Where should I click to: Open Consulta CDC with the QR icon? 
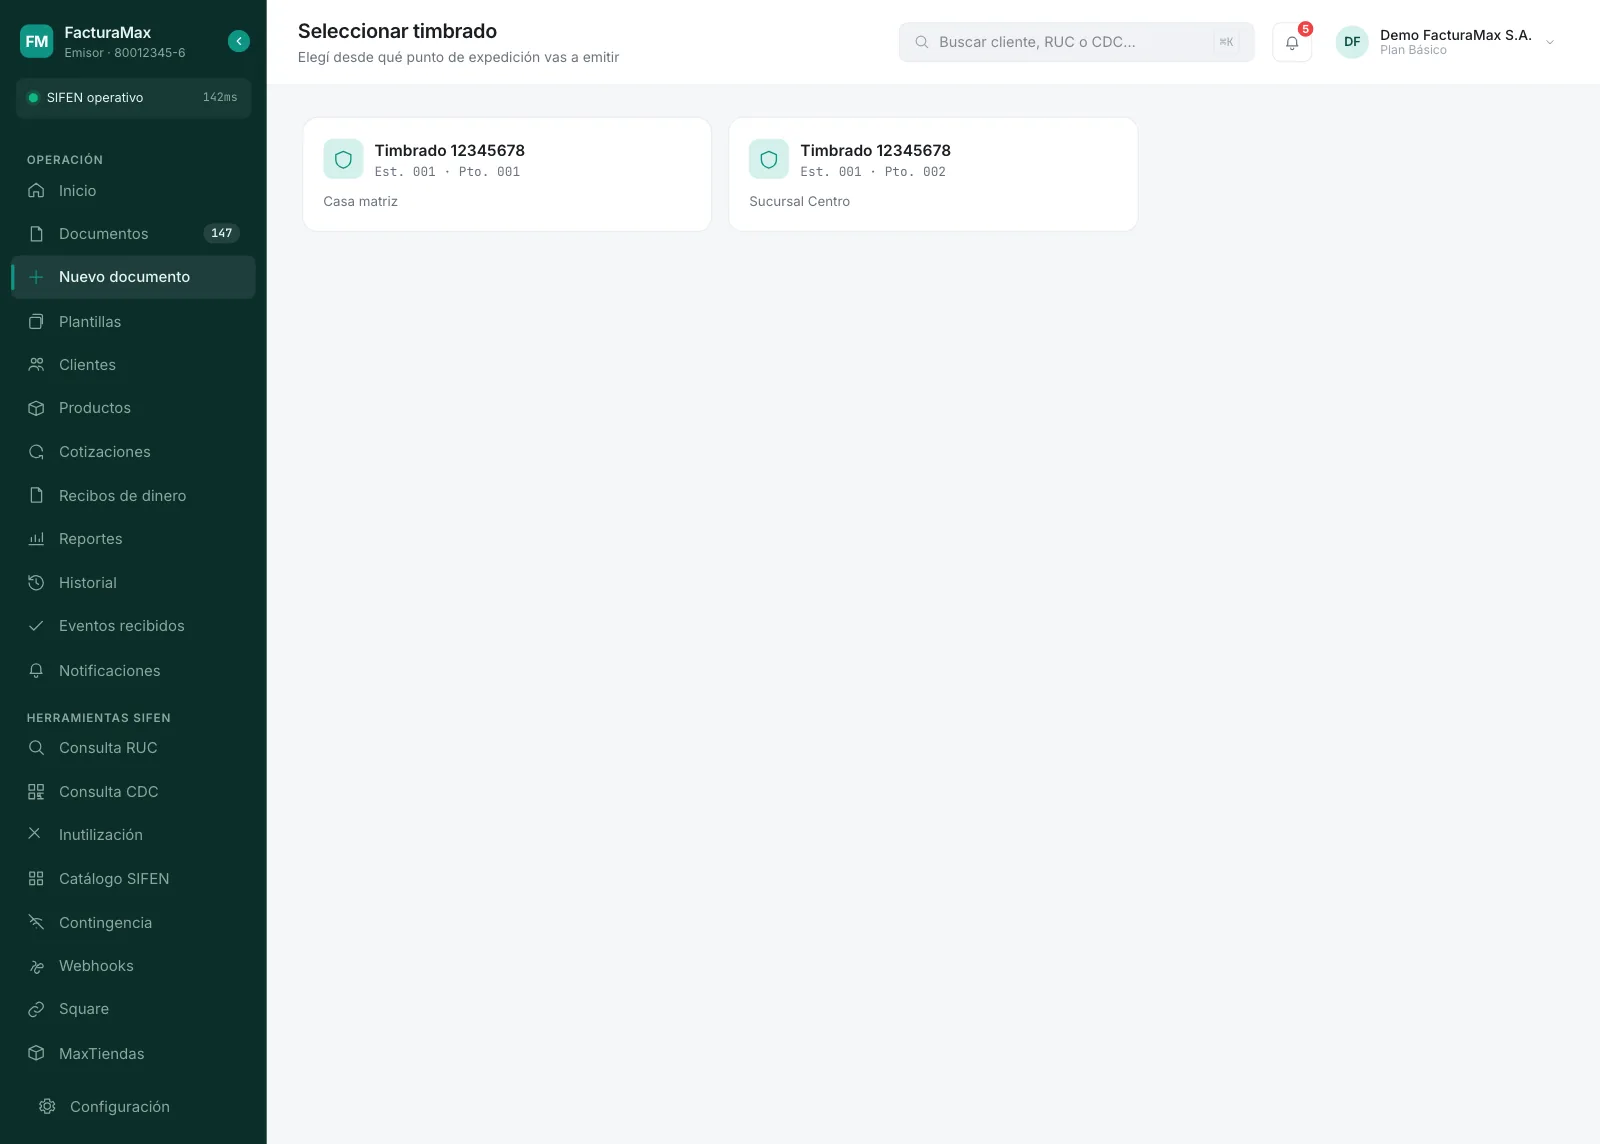click(36, 791)
